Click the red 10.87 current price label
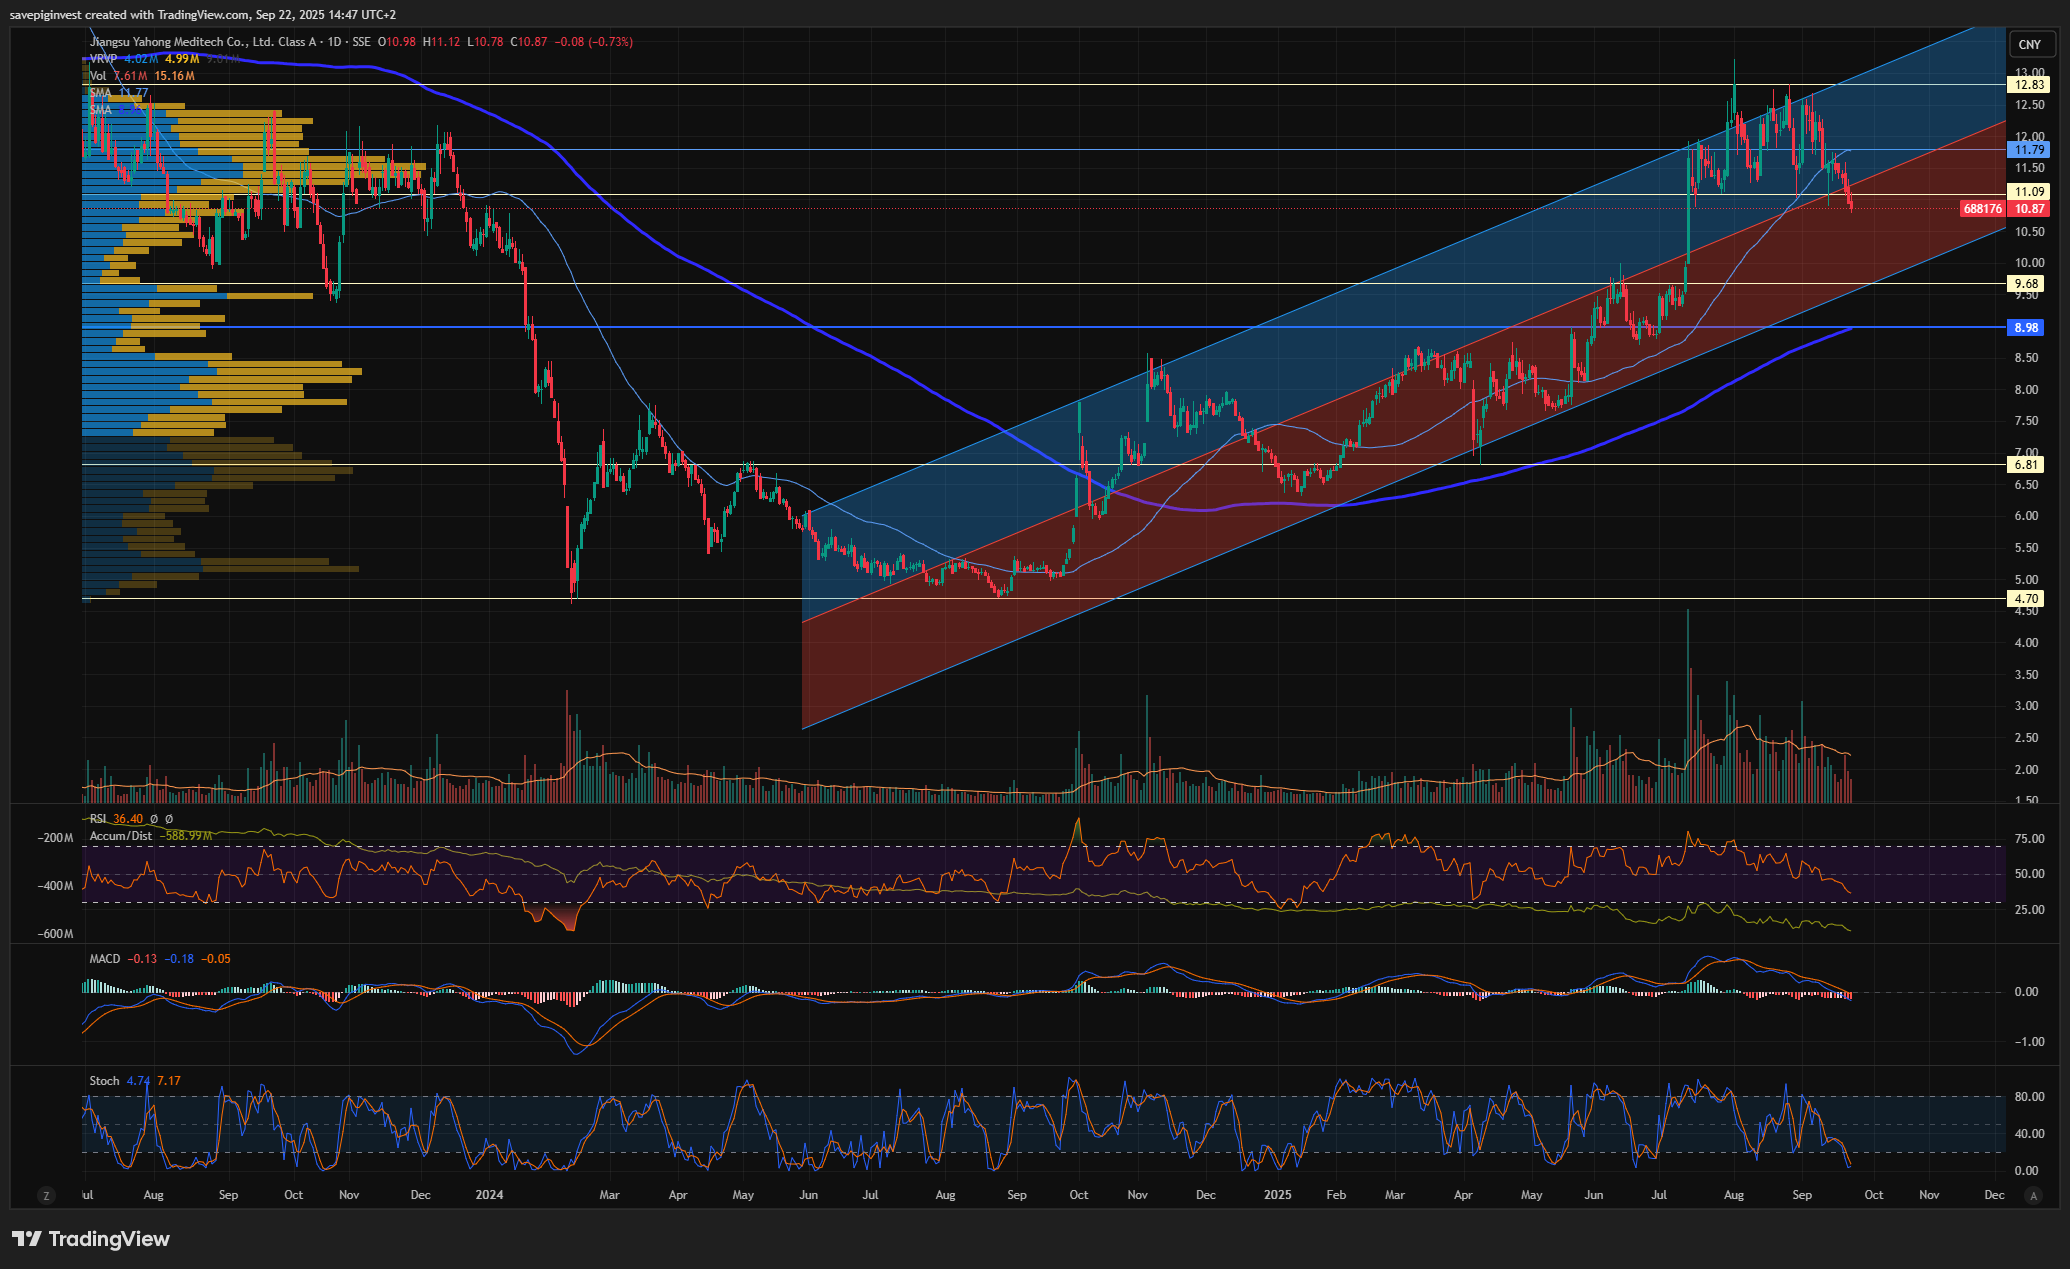 click(x=2029, y=209)
